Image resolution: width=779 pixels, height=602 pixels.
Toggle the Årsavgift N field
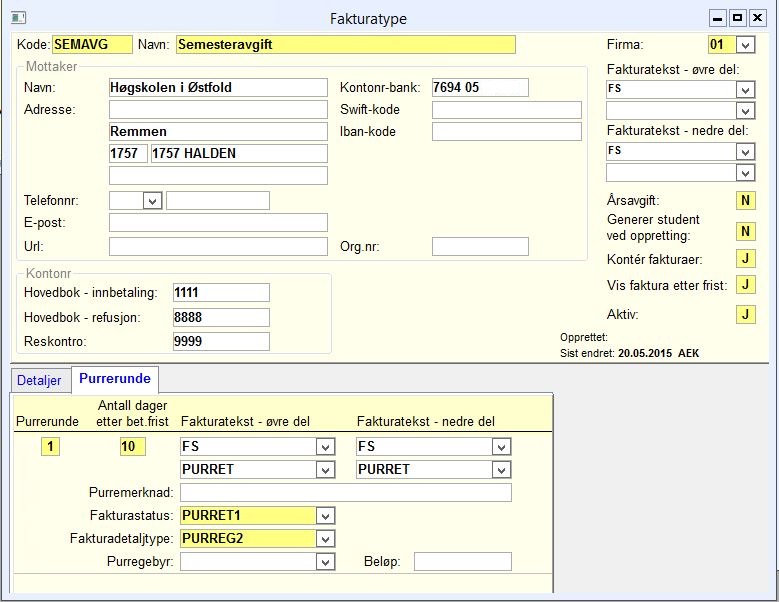745,201
